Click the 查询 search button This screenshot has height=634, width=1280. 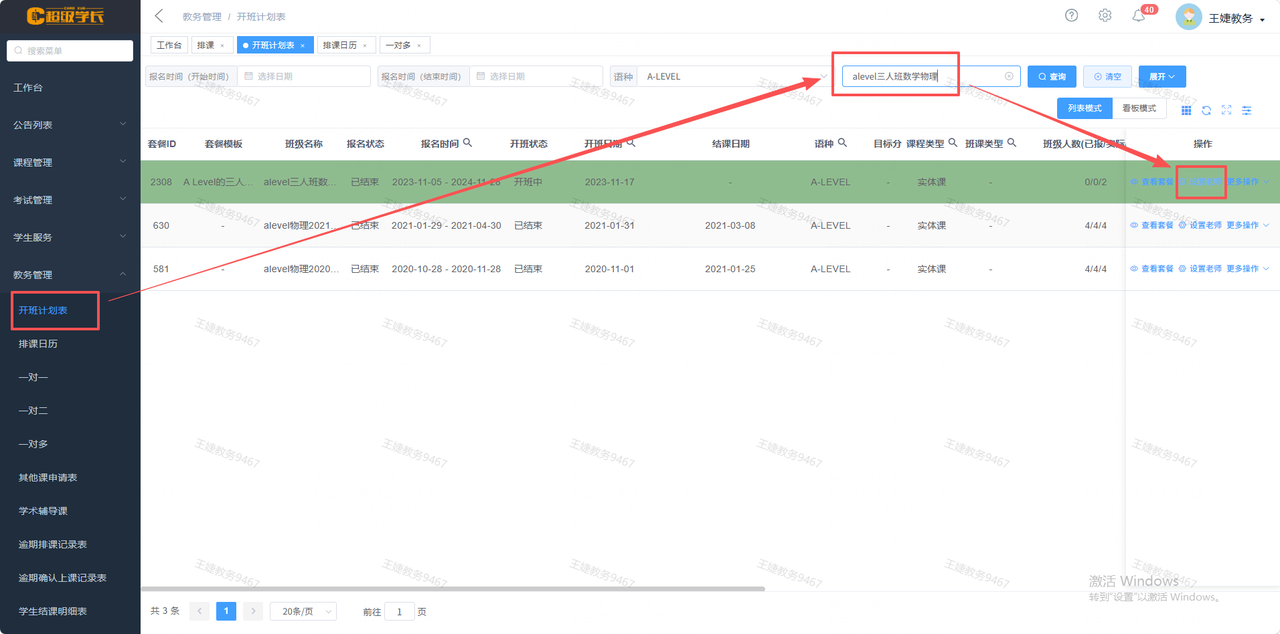[x=1052, y=76]
